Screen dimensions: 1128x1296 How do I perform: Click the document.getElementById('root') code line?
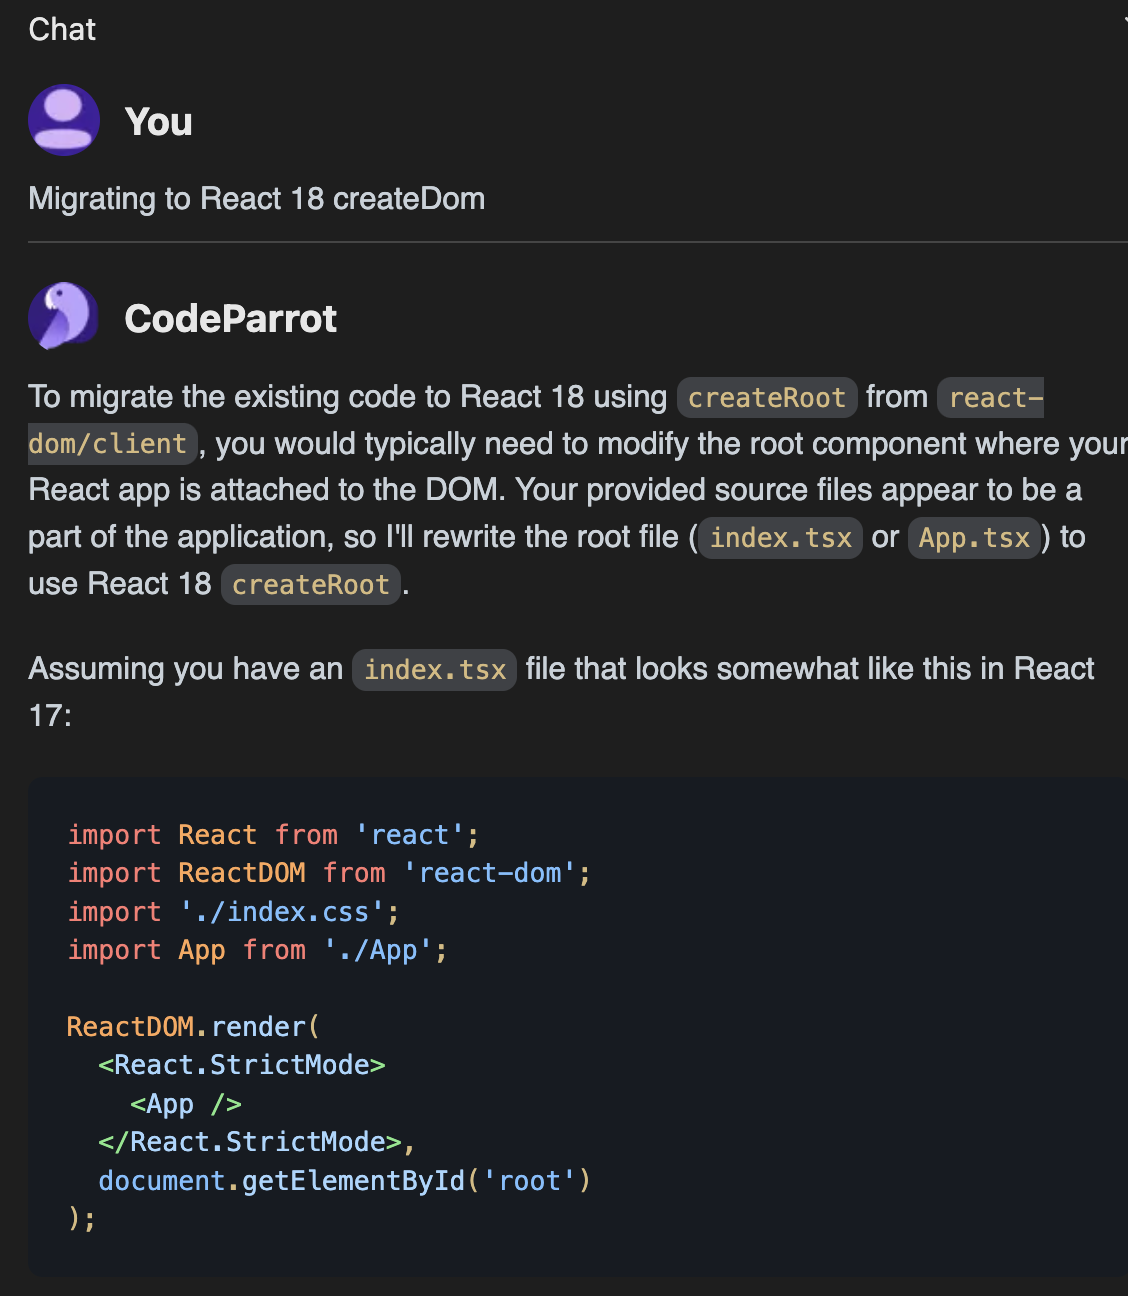click(x=345, y=1181)
